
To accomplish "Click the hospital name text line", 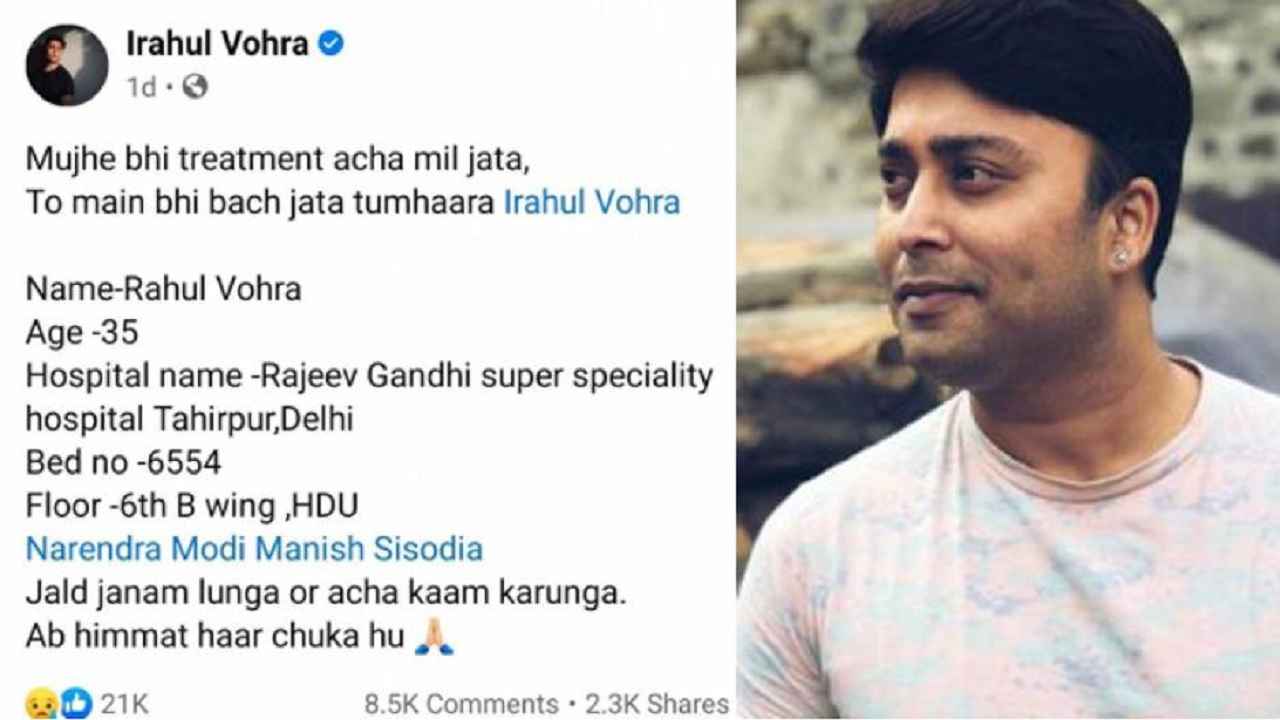I will [x=369, y=376].
